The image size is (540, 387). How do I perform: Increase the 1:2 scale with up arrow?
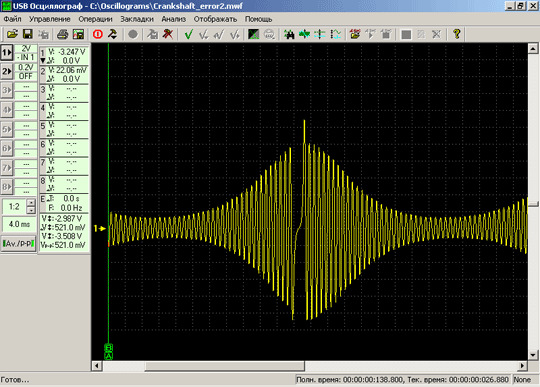(x=31, y=203)
